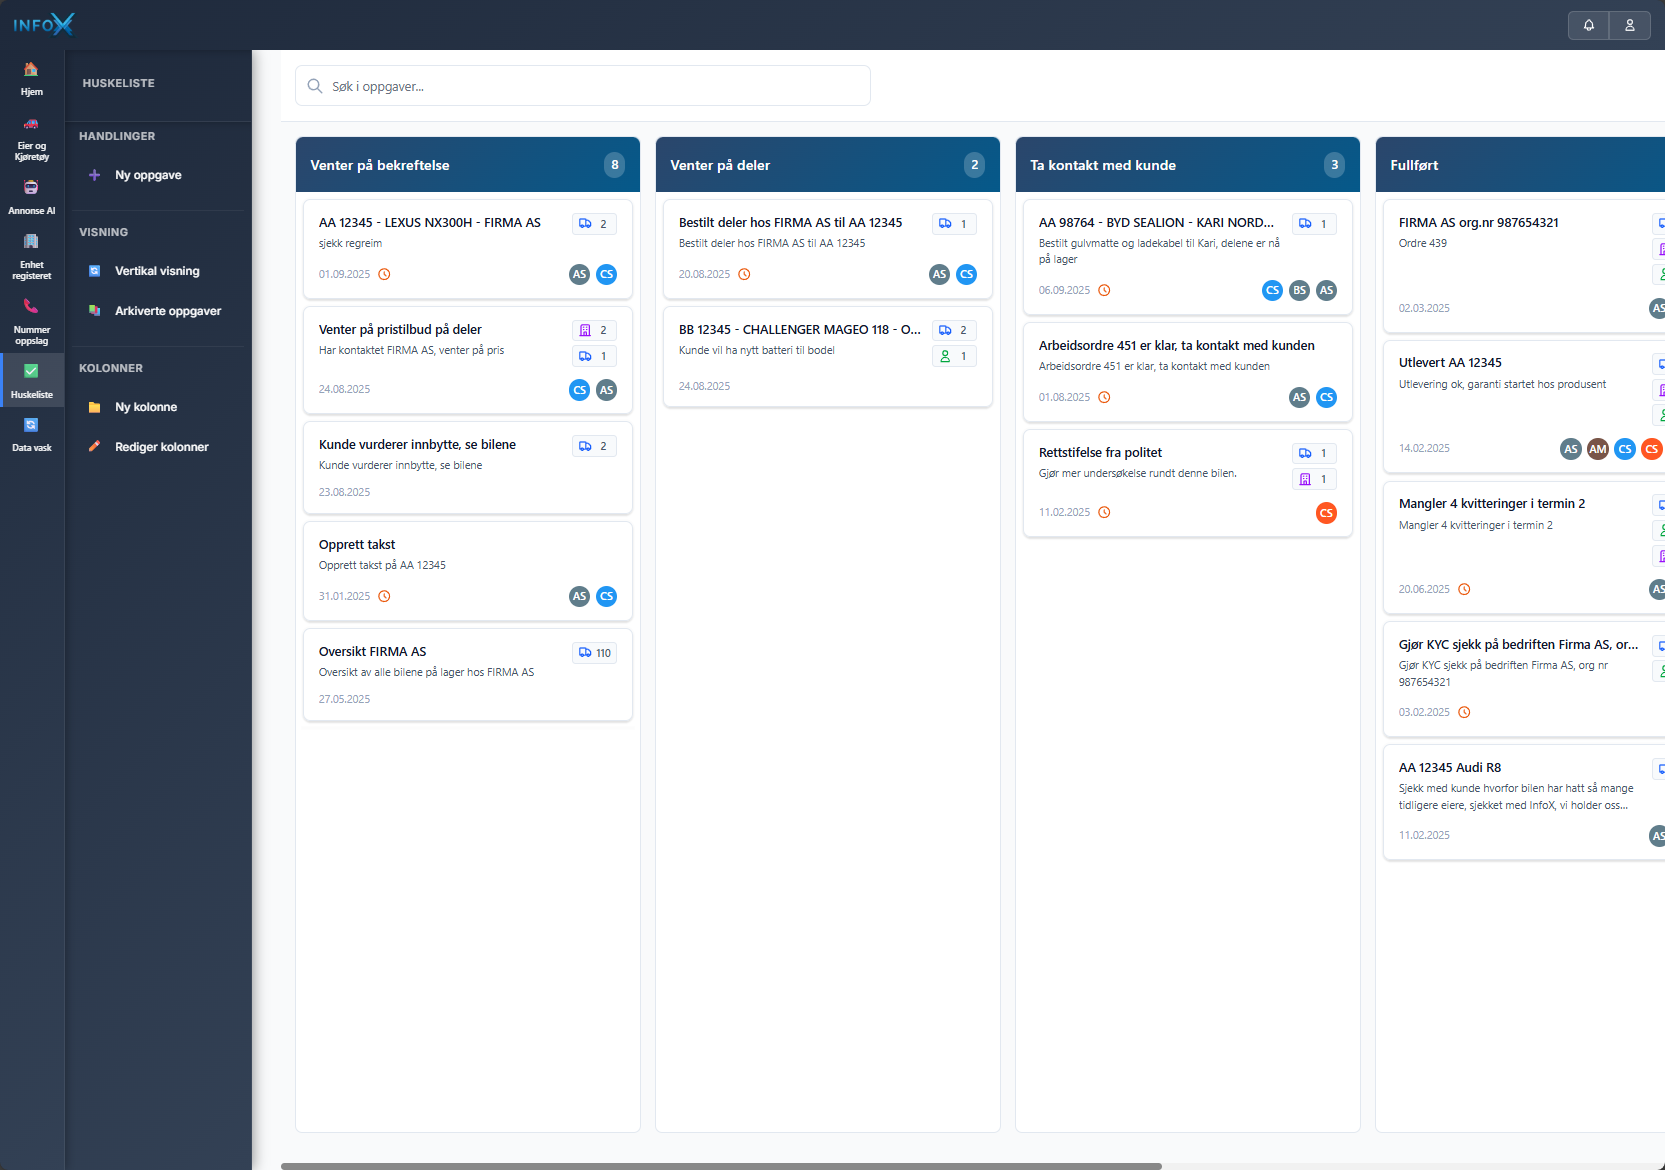
Task: Click the InfoX logo
Action: [44, 24]
